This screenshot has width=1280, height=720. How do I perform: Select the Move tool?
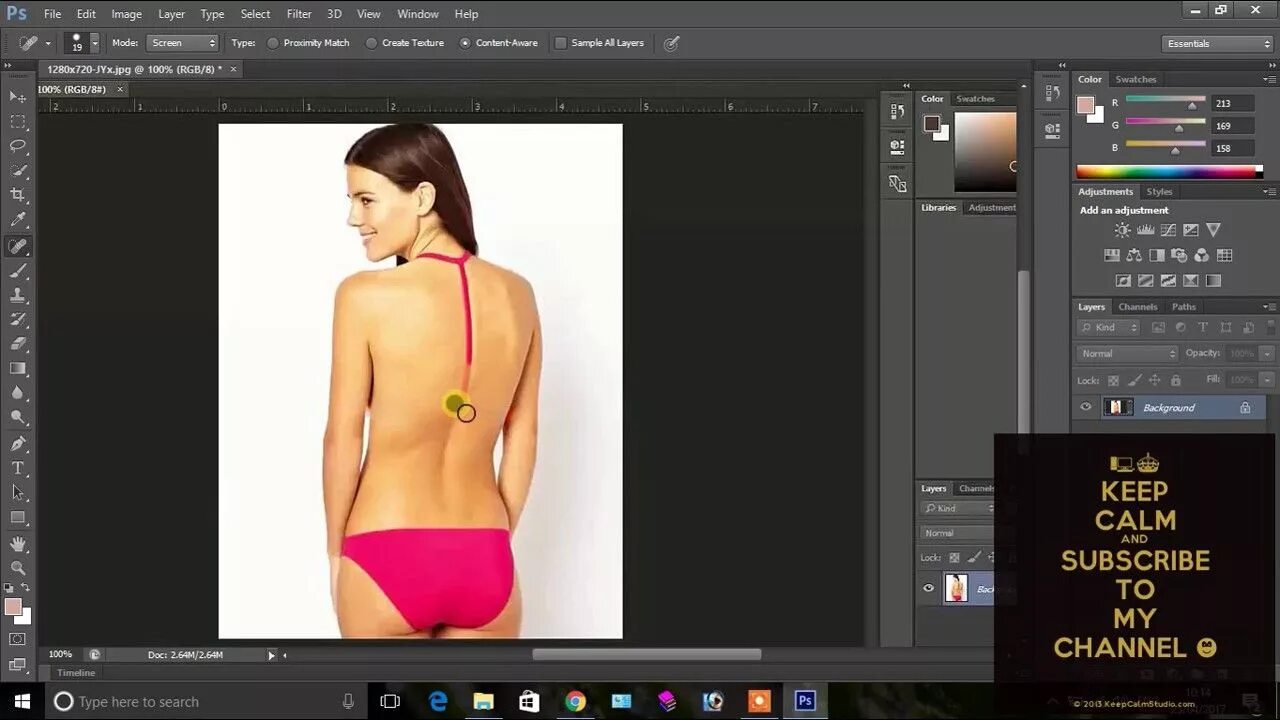pyautogui.click(x=16, y=97)
